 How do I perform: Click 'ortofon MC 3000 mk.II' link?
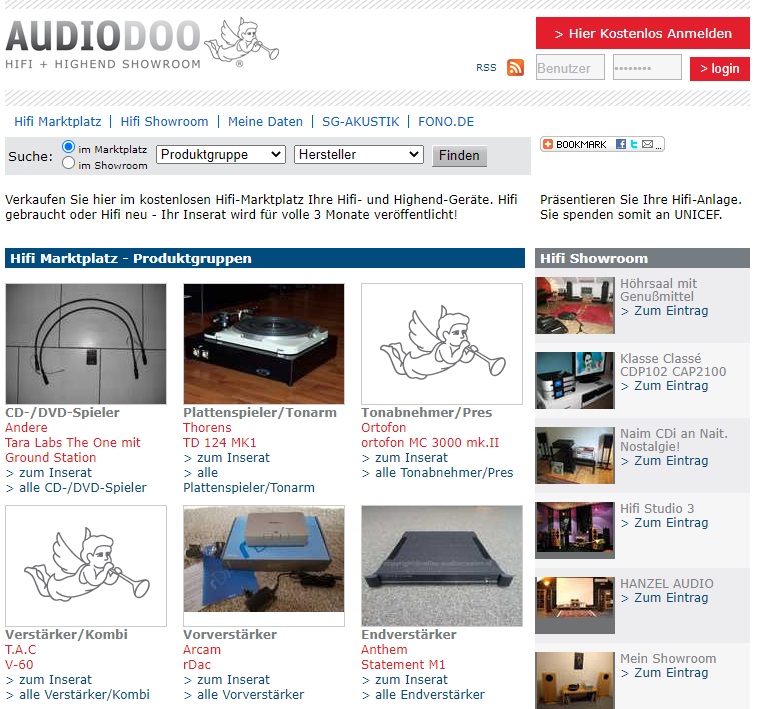(x=430, y=443)
